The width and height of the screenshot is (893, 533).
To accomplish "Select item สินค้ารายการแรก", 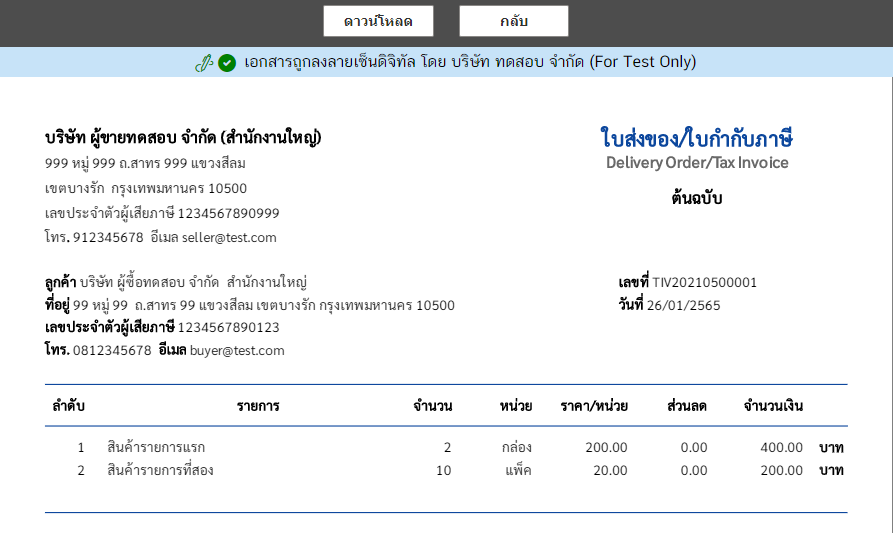I will [x=156, y=448].
